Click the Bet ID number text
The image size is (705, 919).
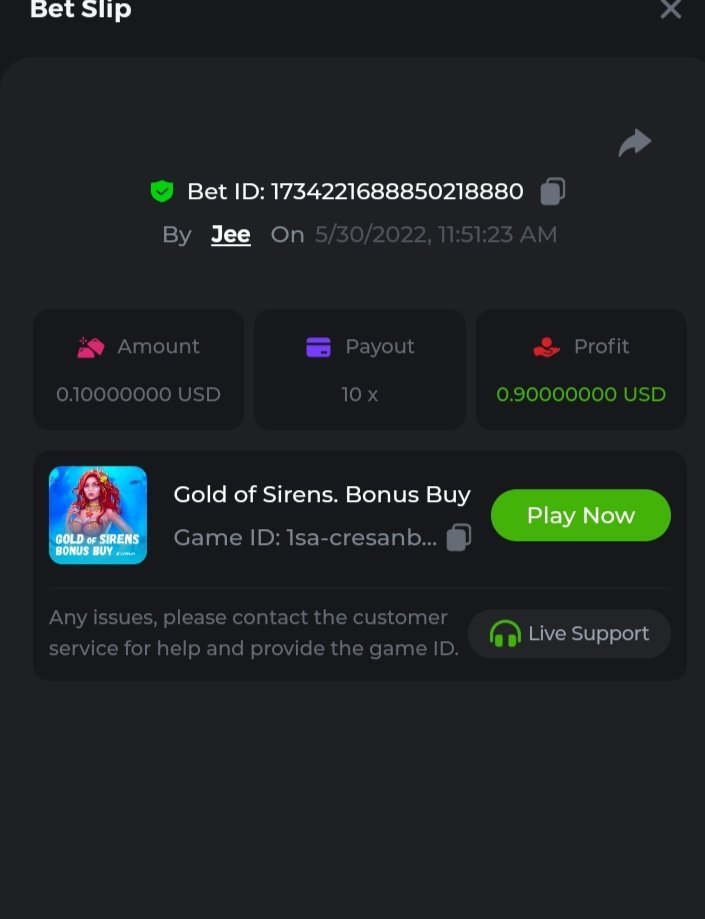(356, 191)
